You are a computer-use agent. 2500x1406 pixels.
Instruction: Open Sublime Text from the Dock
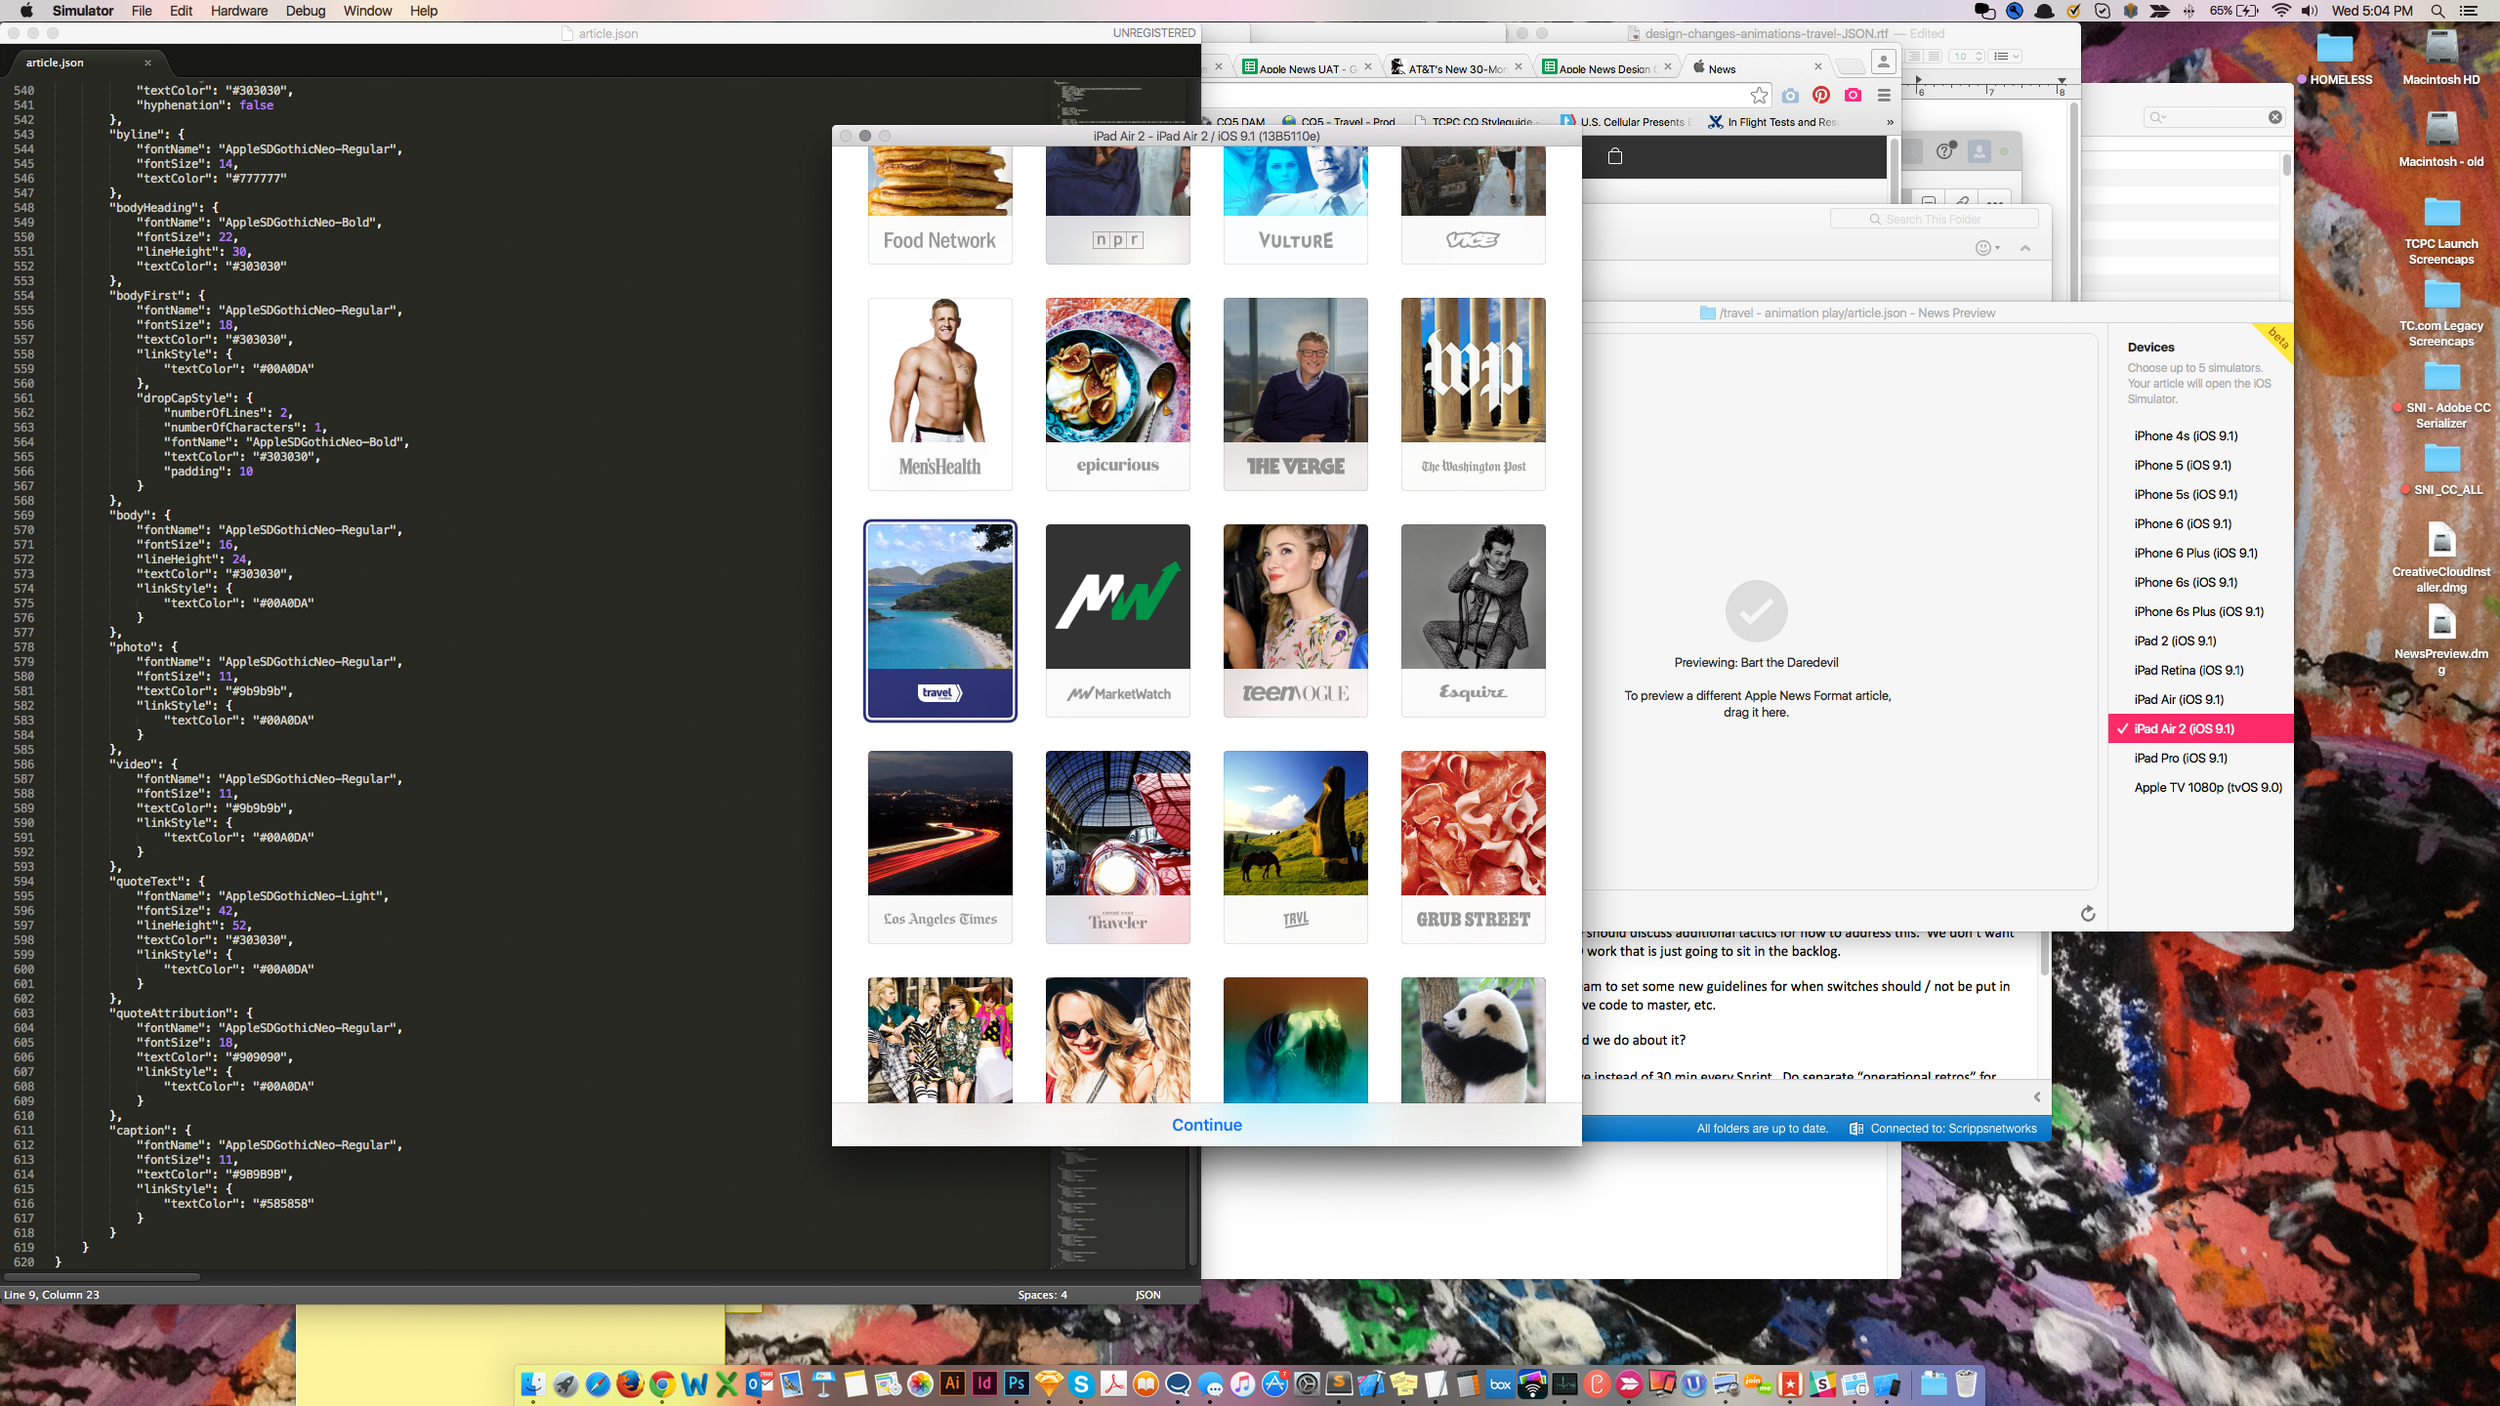[1339, 1383]
